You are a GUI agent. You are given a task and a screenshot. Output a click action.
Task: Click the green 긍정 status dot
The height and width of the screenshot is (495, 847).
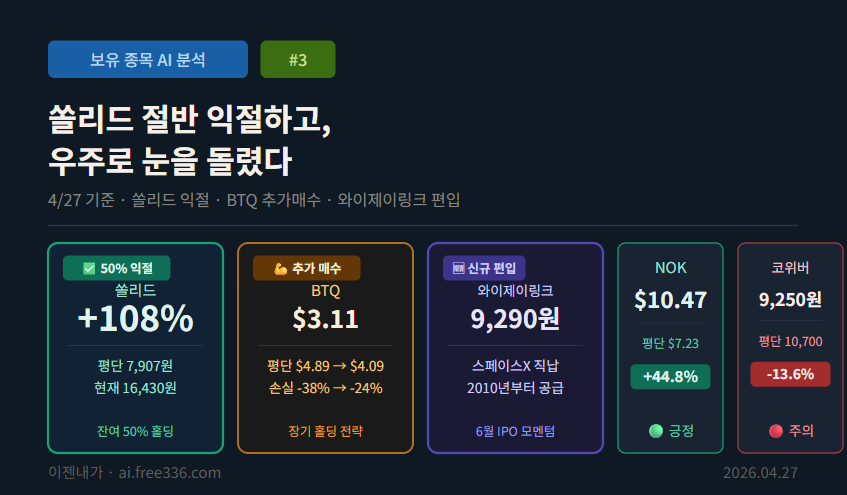click(x=656, y=431)
